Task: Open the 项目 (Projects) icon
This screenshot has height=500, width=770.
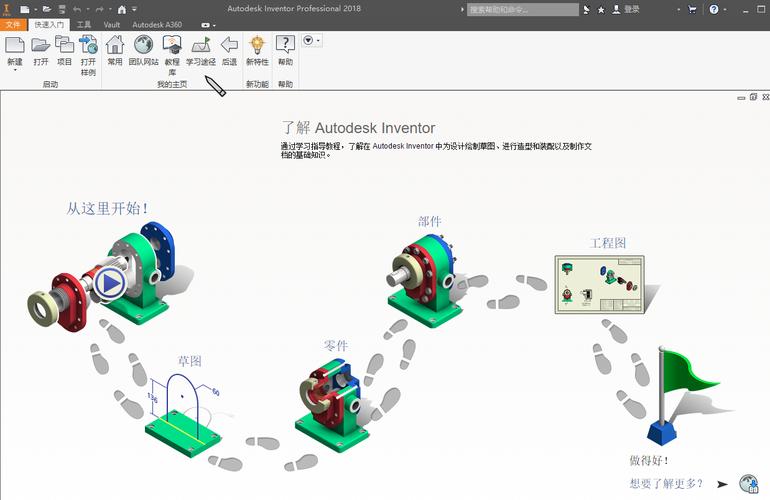Action: point(64,45)
